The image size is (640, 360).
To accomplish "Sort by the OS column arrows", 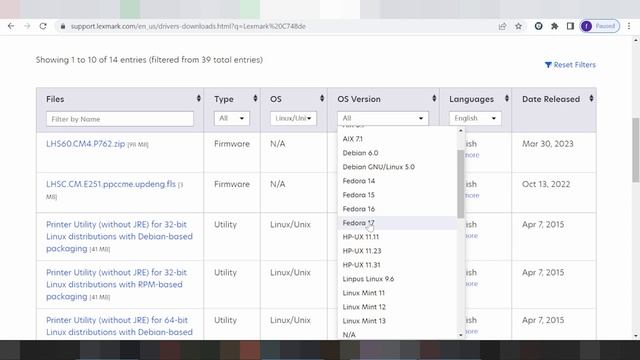I will [322, 98].
